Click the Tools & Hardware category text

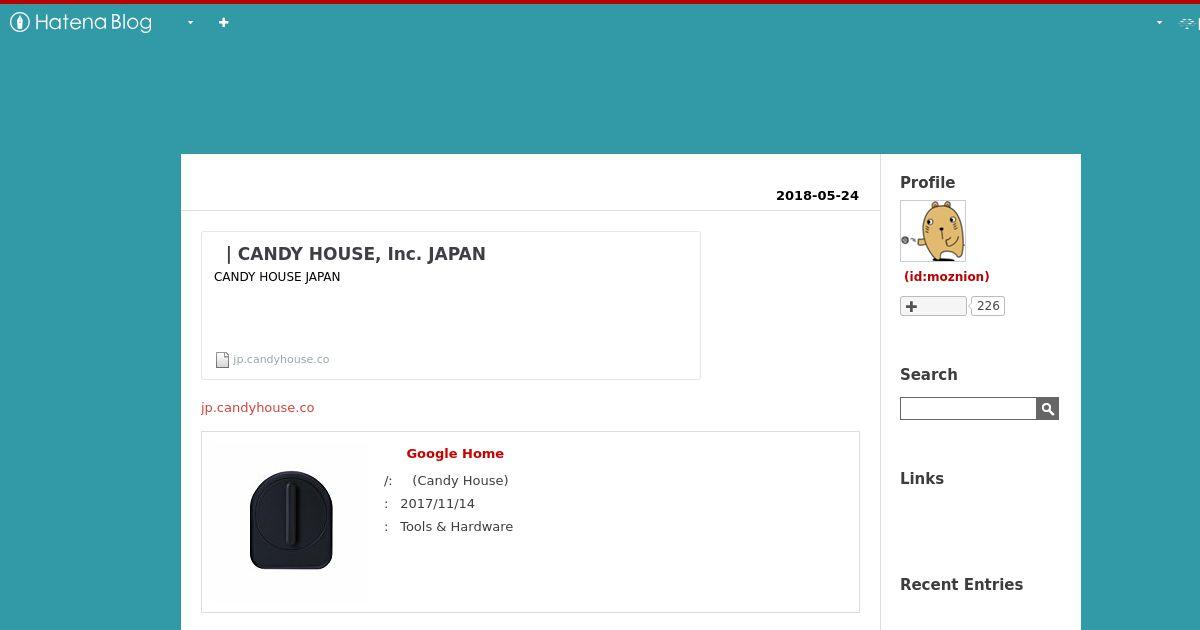(456, 527)
